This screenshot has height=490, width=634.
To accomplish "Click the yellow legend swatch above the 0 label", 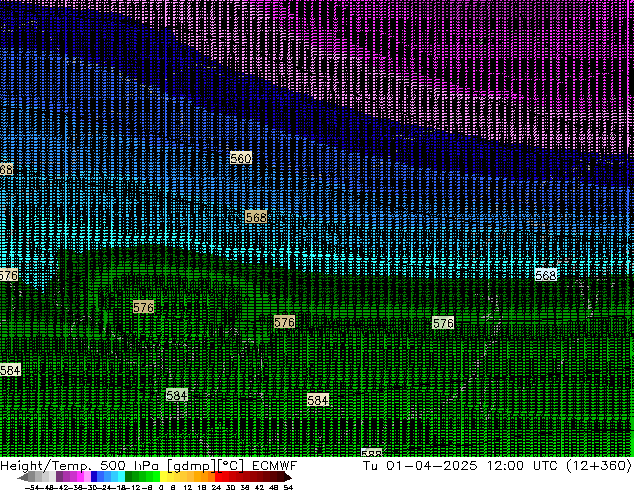I will pos(164,477).
